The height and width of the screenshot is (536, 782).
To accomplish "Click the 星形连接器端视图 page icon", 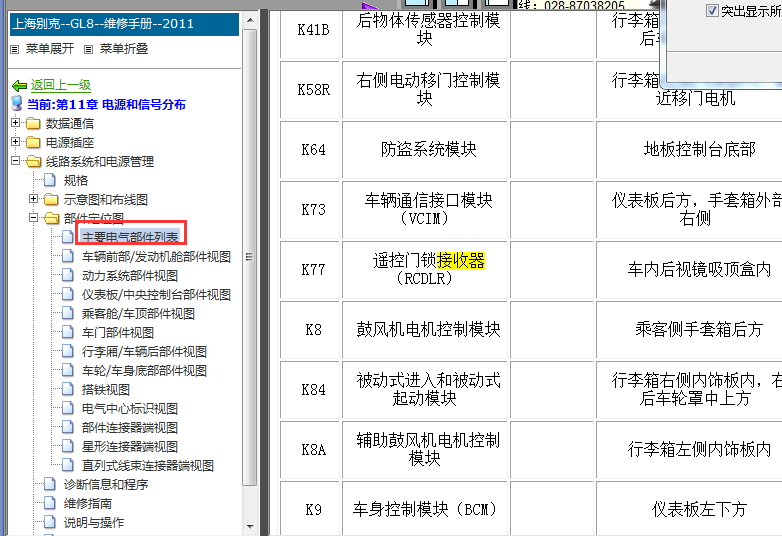I will [x=68, y=446].
